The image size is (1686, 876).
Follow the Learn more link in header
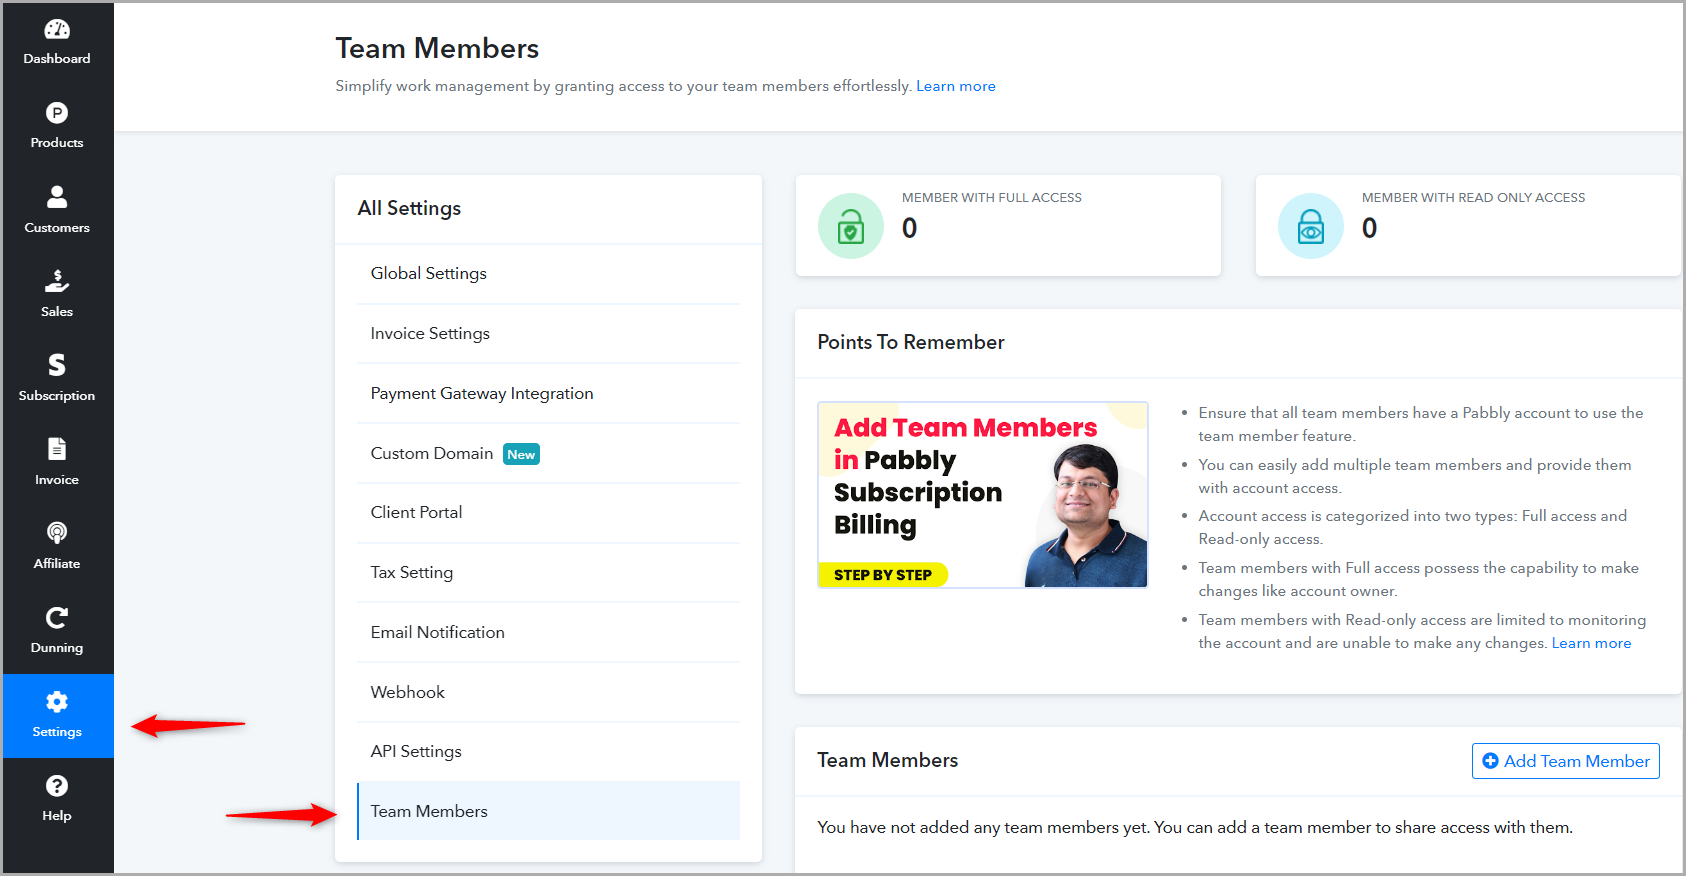point(956,86)
